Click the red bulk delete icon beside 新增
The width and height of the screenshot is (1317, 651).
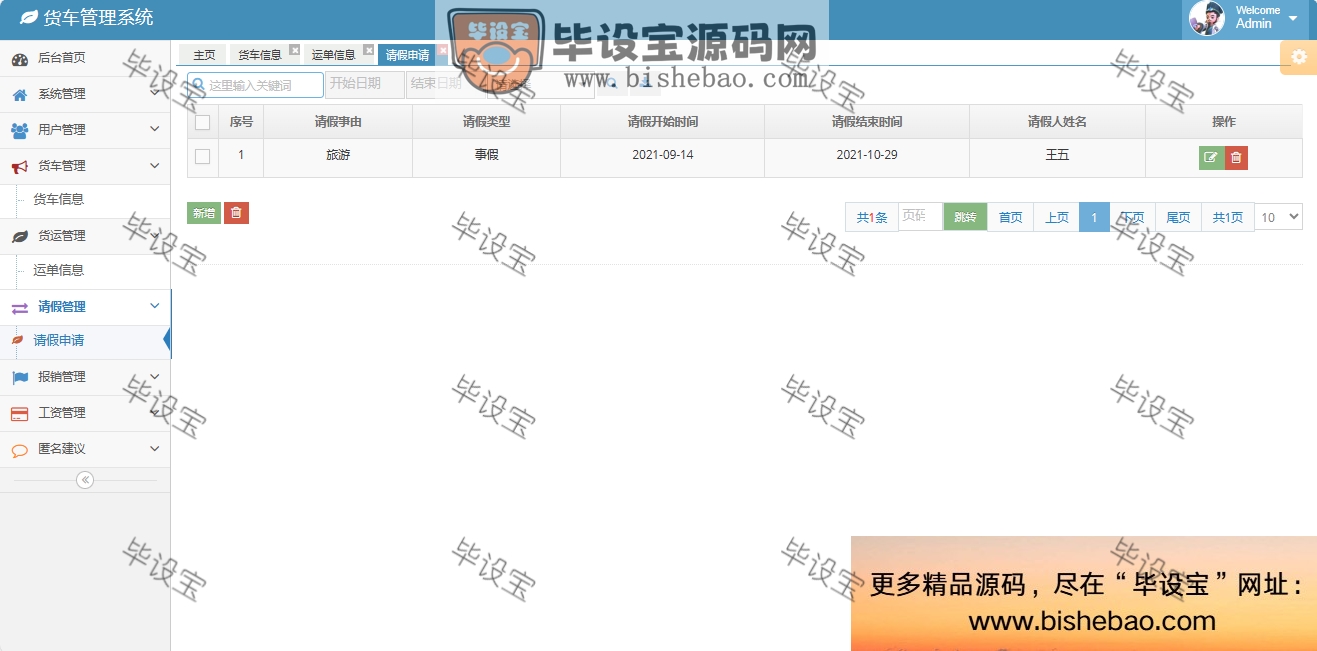(236, 213)
